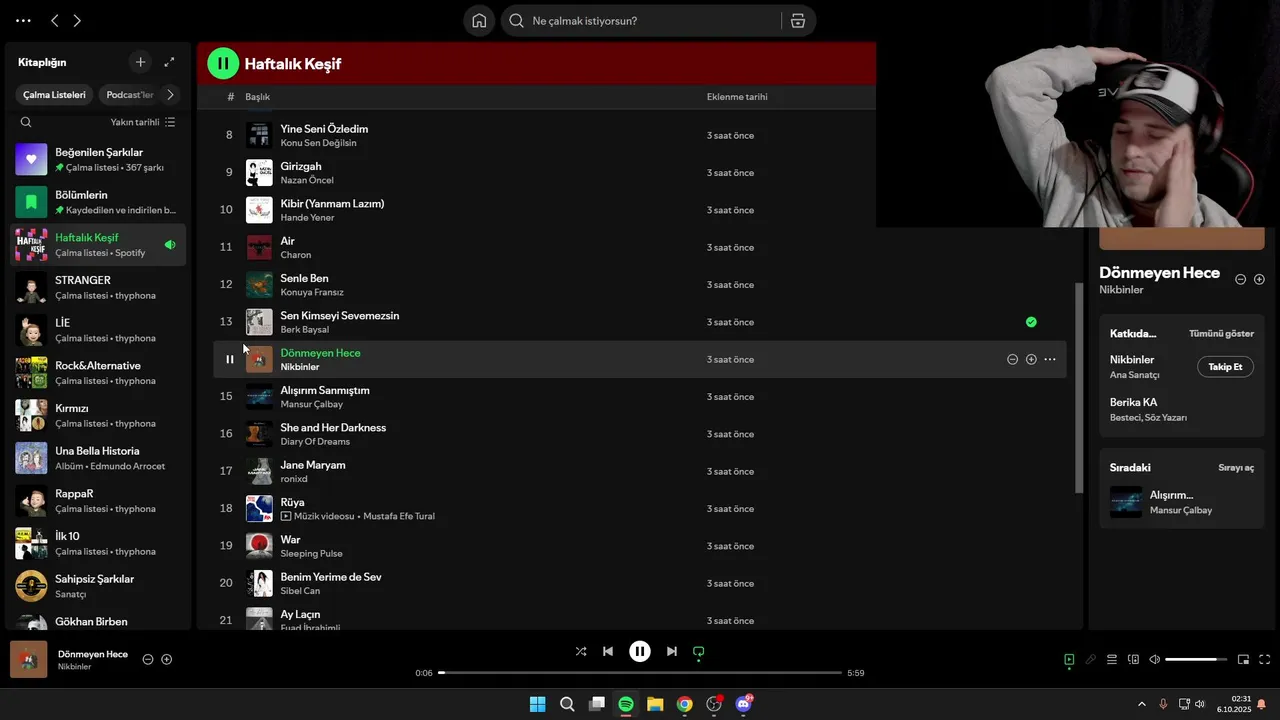This screenshot has height=720, width=1280.
Task: Mute with the player volume icon
Action: point(1154,659)
